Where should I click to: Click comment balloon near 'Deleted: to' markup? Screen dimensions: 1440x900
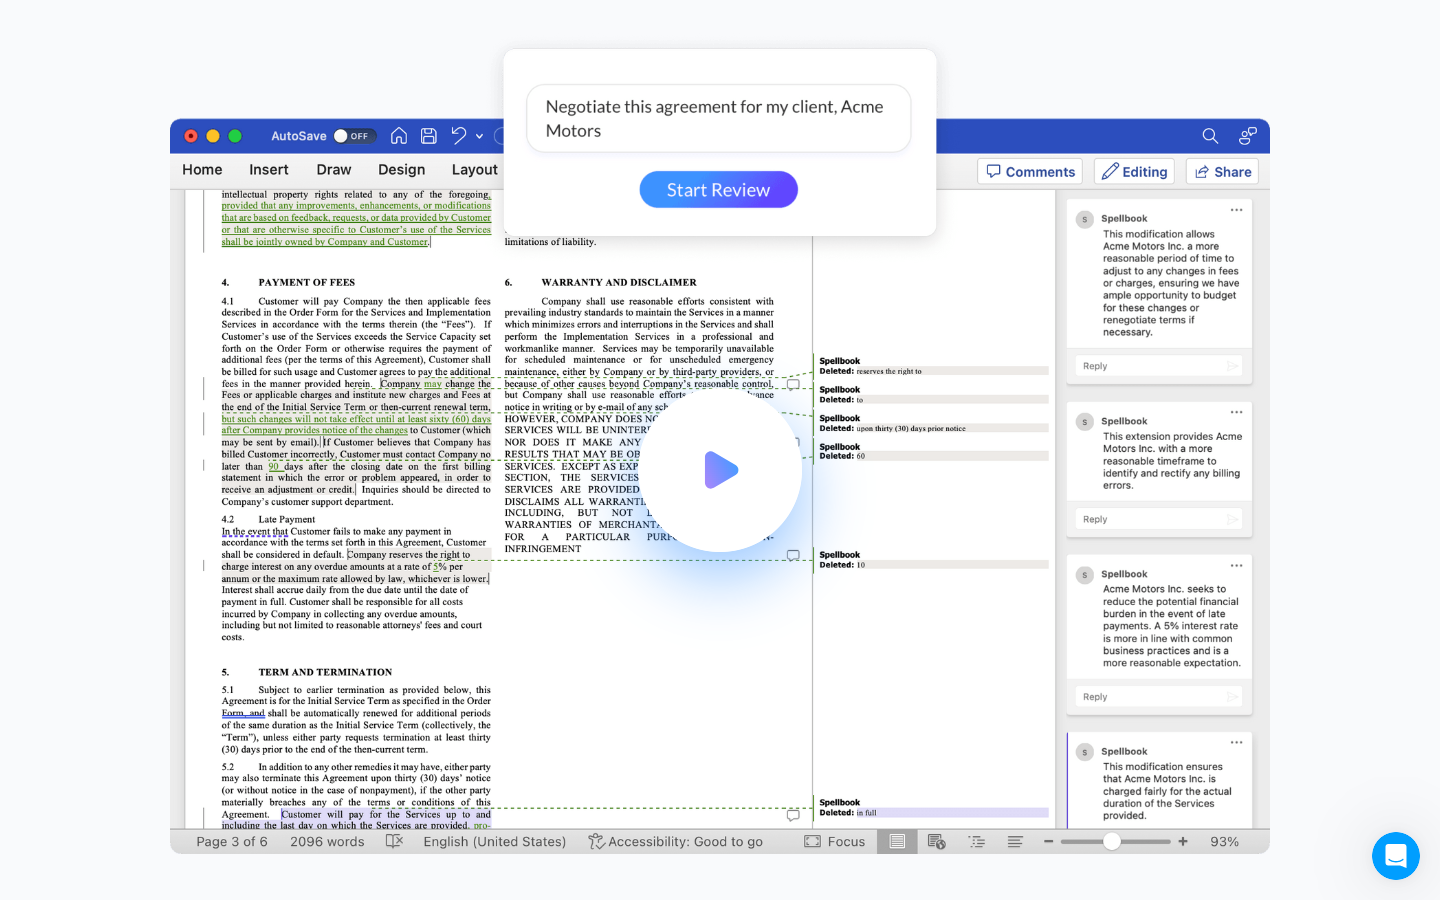click(x=793, y=384)
